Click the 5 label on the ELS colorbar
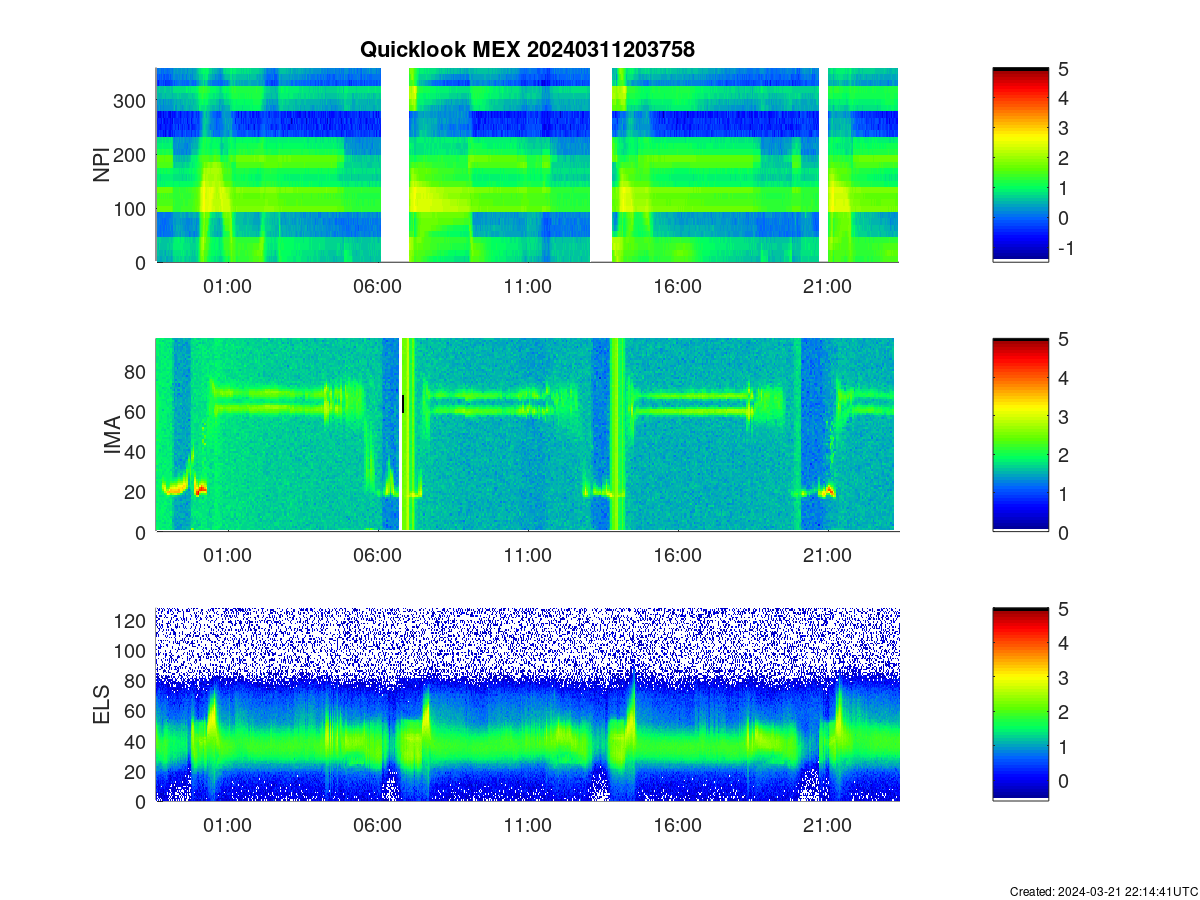Screen dimensions: 1200x900 pyautogui.click(x=1063, y=608)
